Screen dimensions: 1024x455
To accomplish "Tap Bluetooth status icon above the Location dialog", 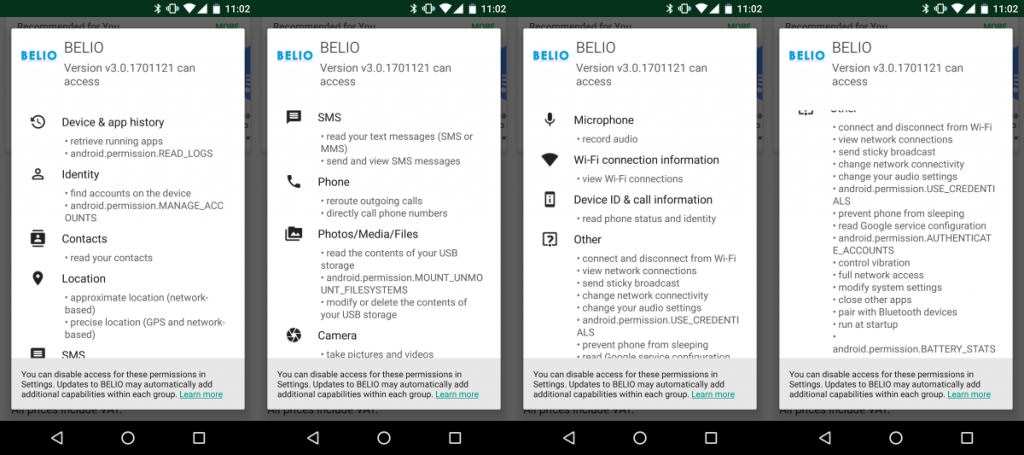I will click(157, 8).
